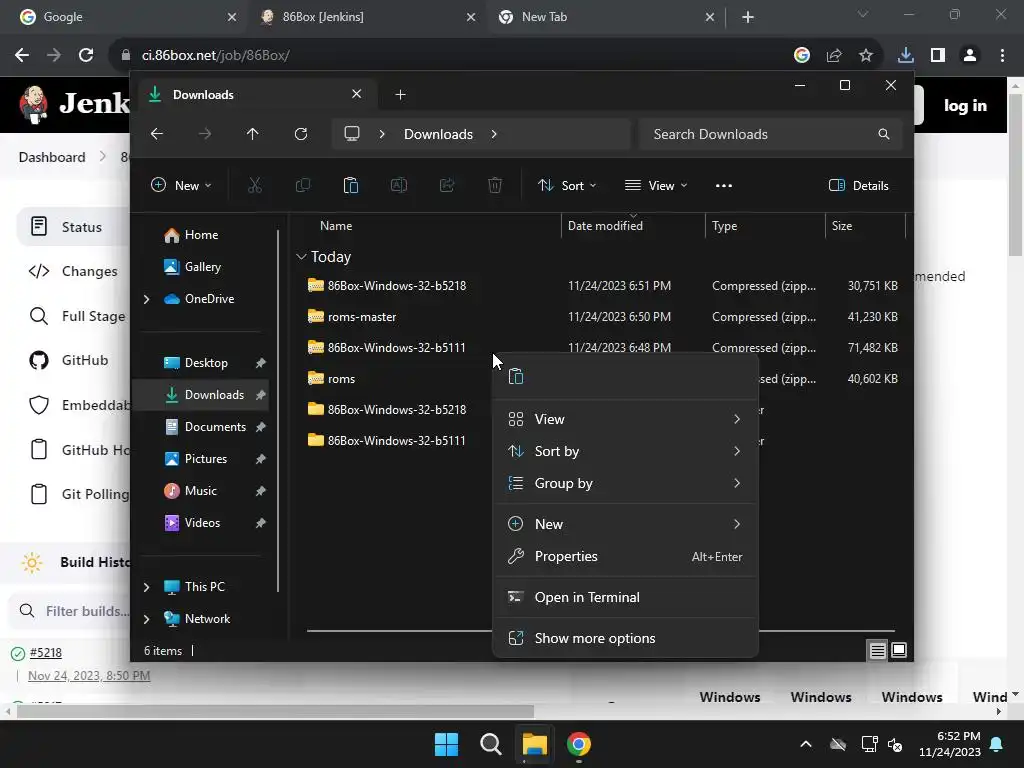Open Chrome side panel icon

[x=938, y=56]
